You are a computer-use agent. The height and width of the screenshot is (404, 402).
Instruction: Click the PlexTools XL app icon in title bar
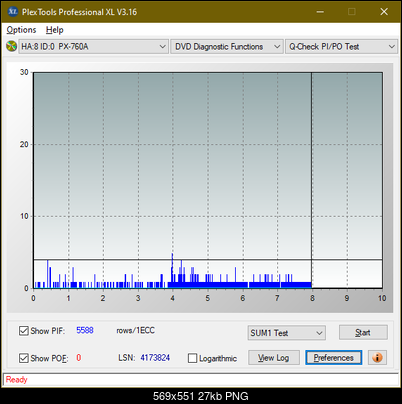point(13,12)
